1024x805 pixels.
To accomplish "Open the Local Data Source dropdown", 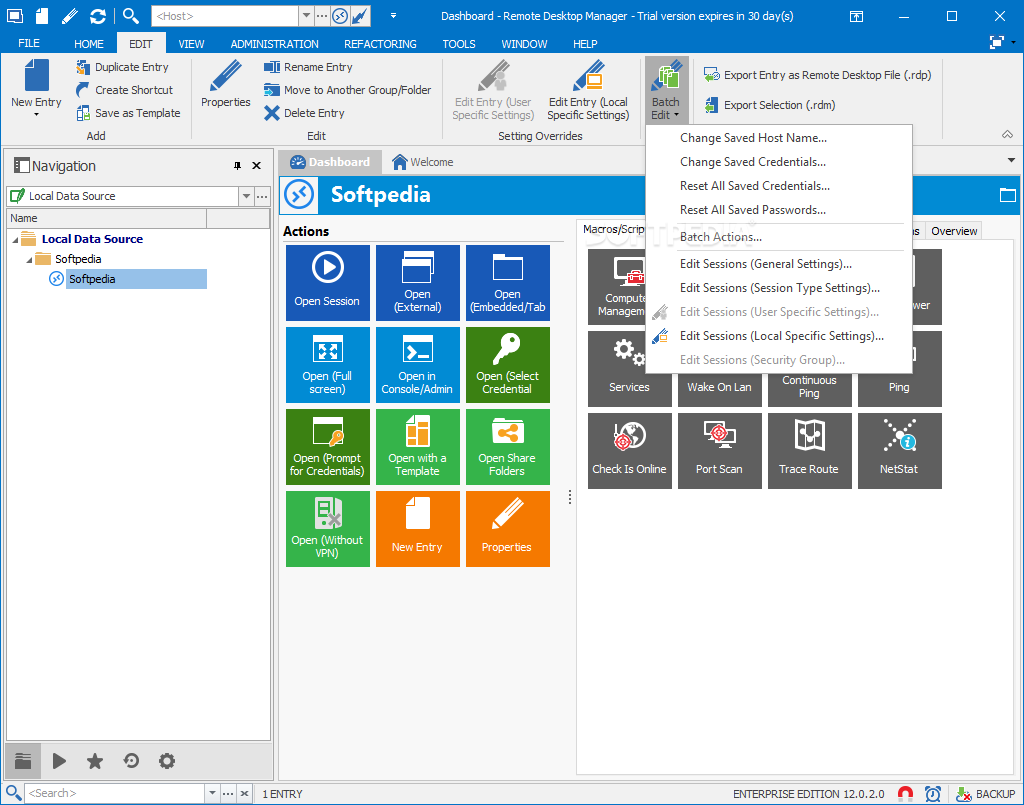I will (246, 196).
